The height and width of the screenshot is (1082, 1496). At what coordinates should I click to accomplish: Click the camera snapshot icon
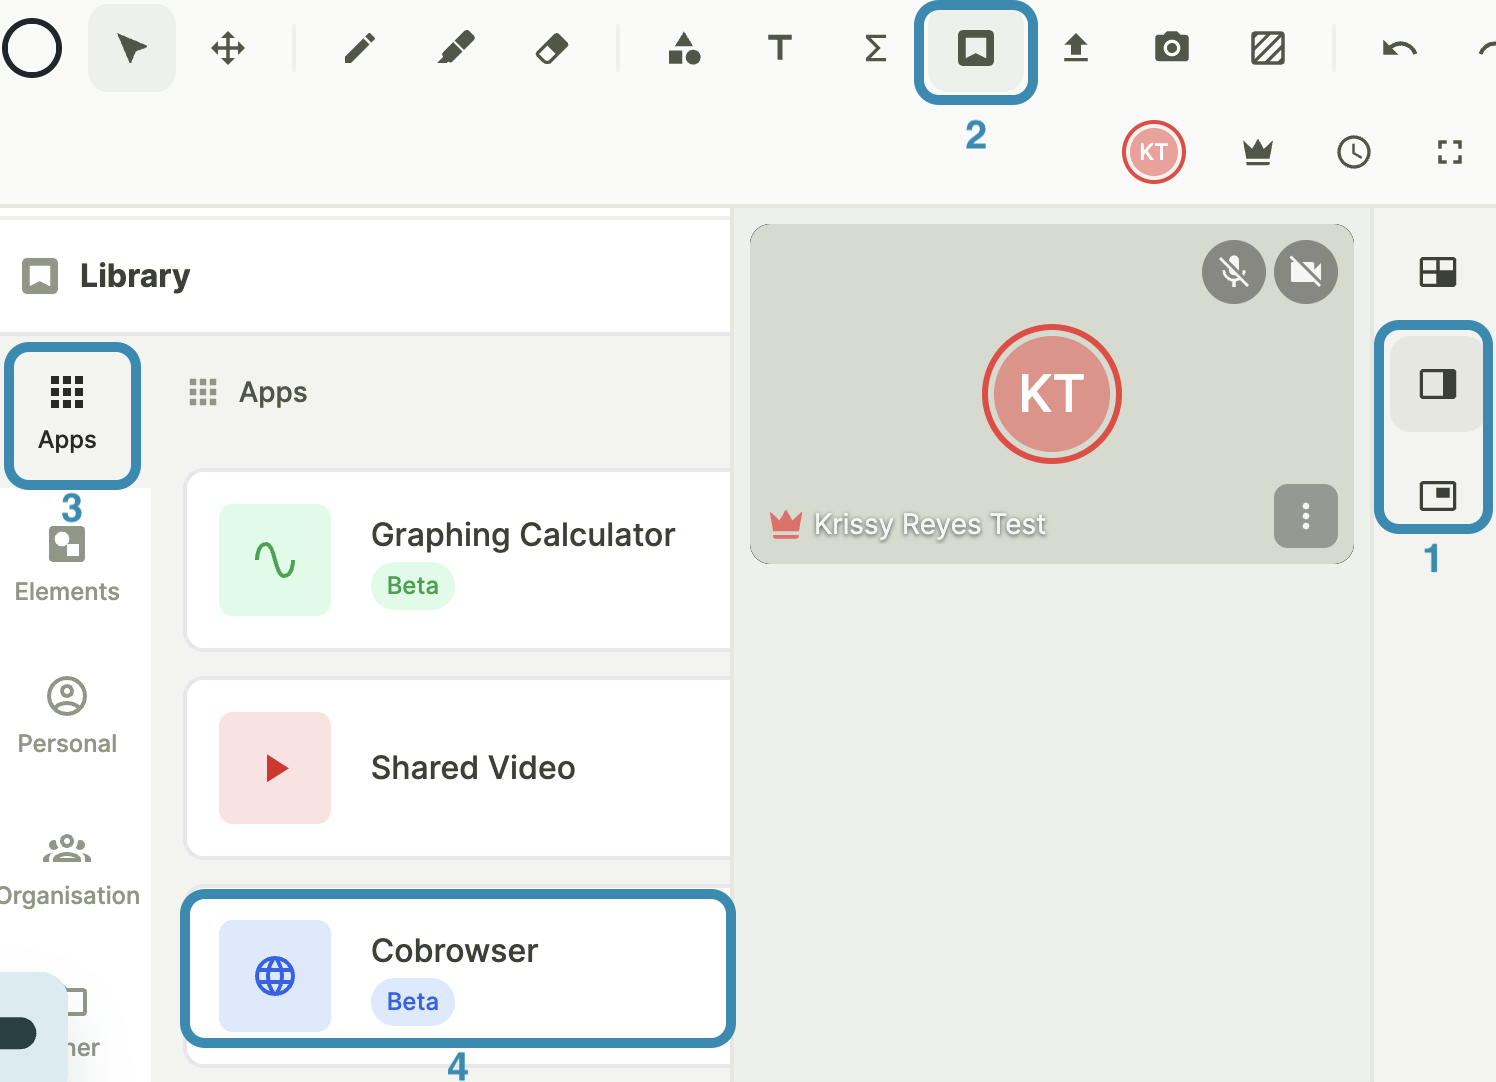click(1171, 48)
